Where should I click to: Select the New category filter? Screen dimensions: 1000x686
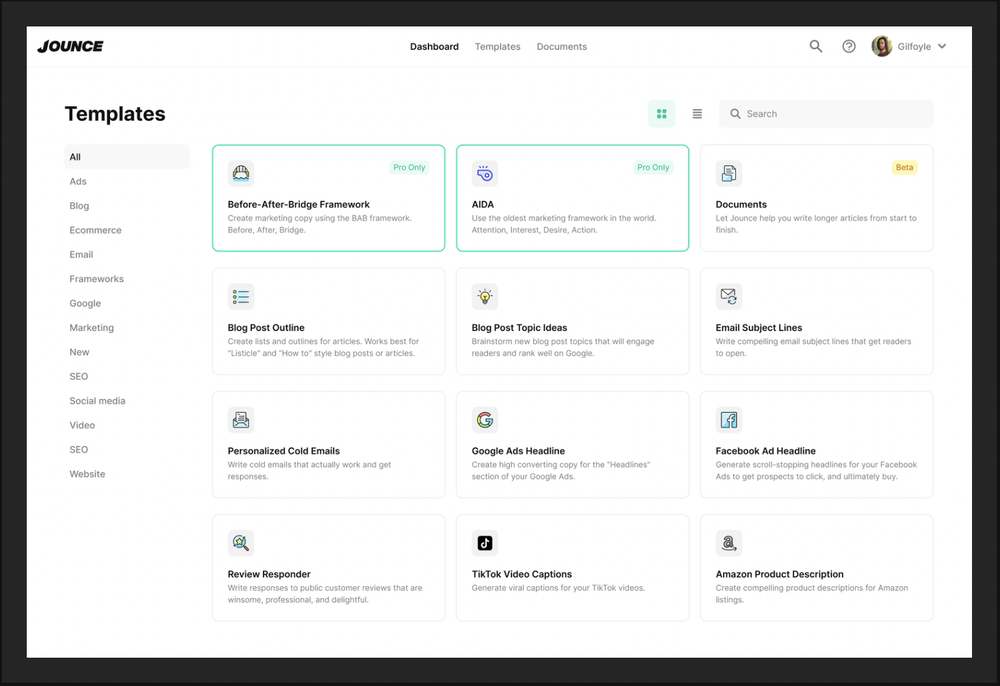pos(79,352)
